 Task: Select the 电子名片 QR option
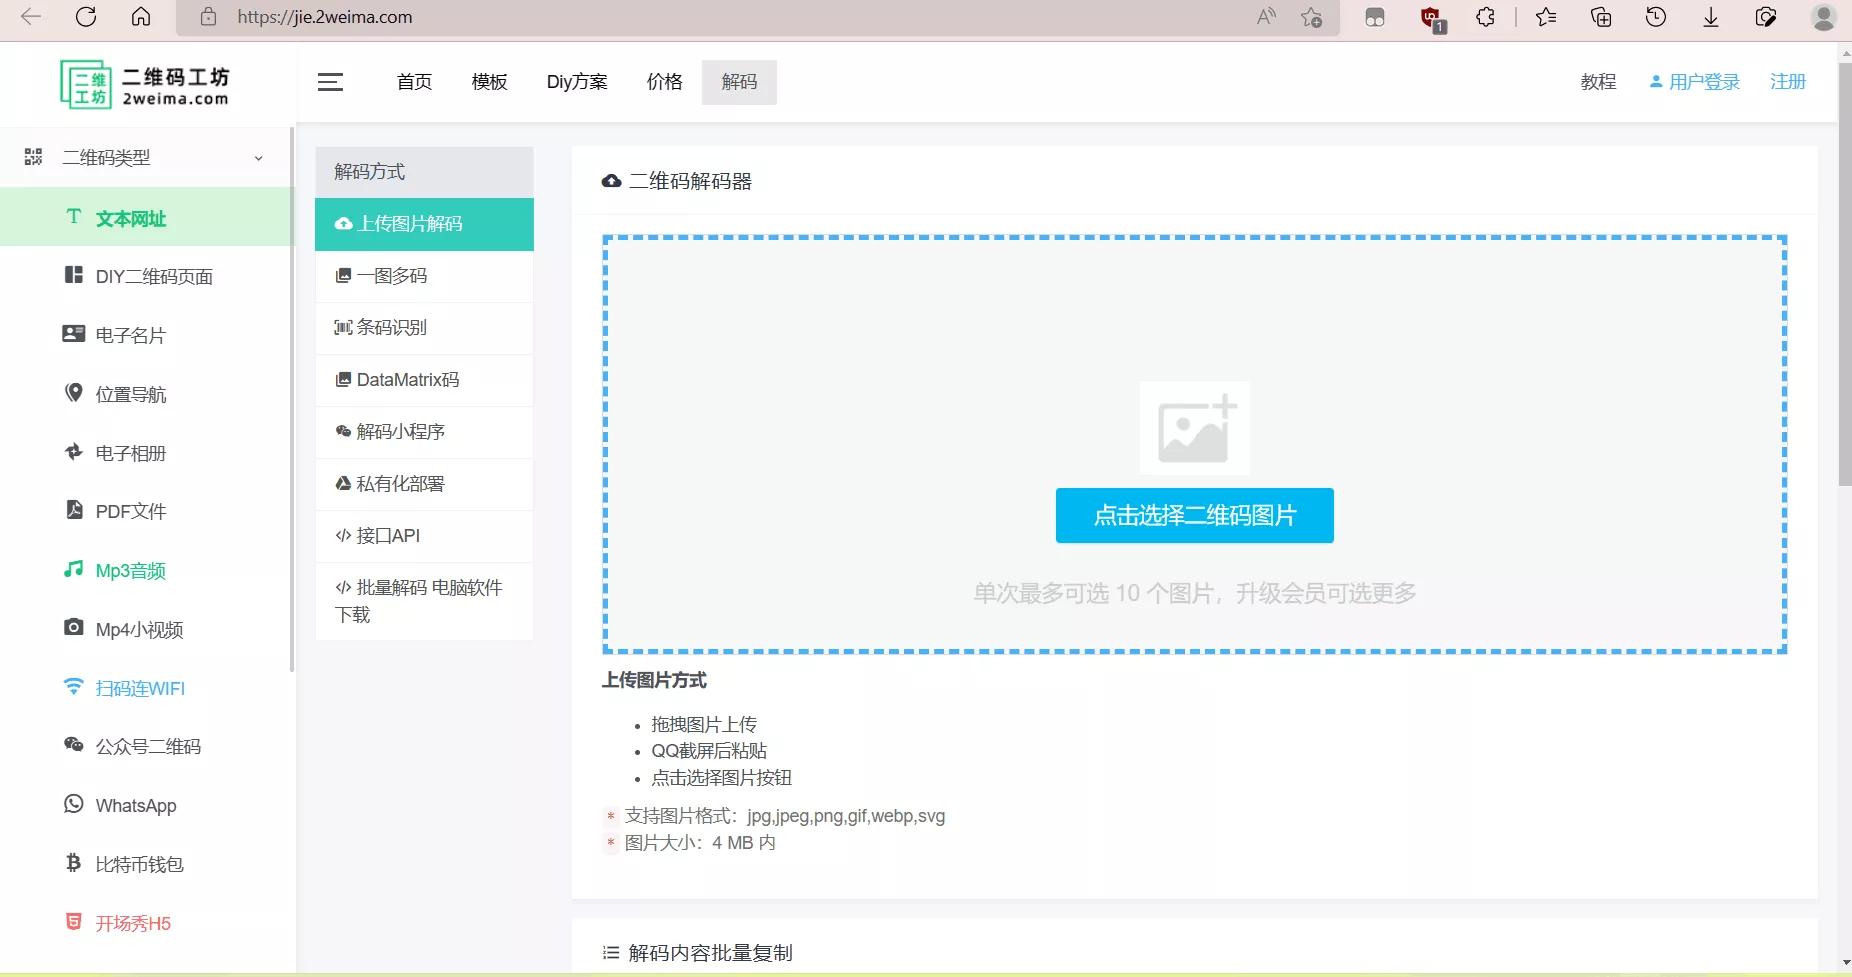click(x=129, y=335)
